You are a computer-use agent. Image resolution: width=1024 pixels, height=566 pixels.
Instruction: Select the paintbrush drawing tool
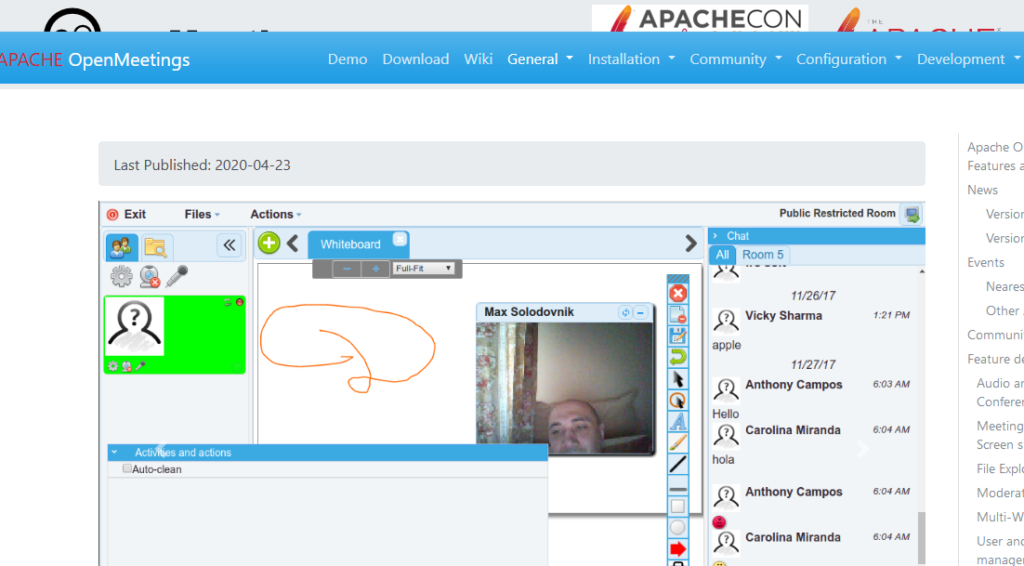pos(678,443)
